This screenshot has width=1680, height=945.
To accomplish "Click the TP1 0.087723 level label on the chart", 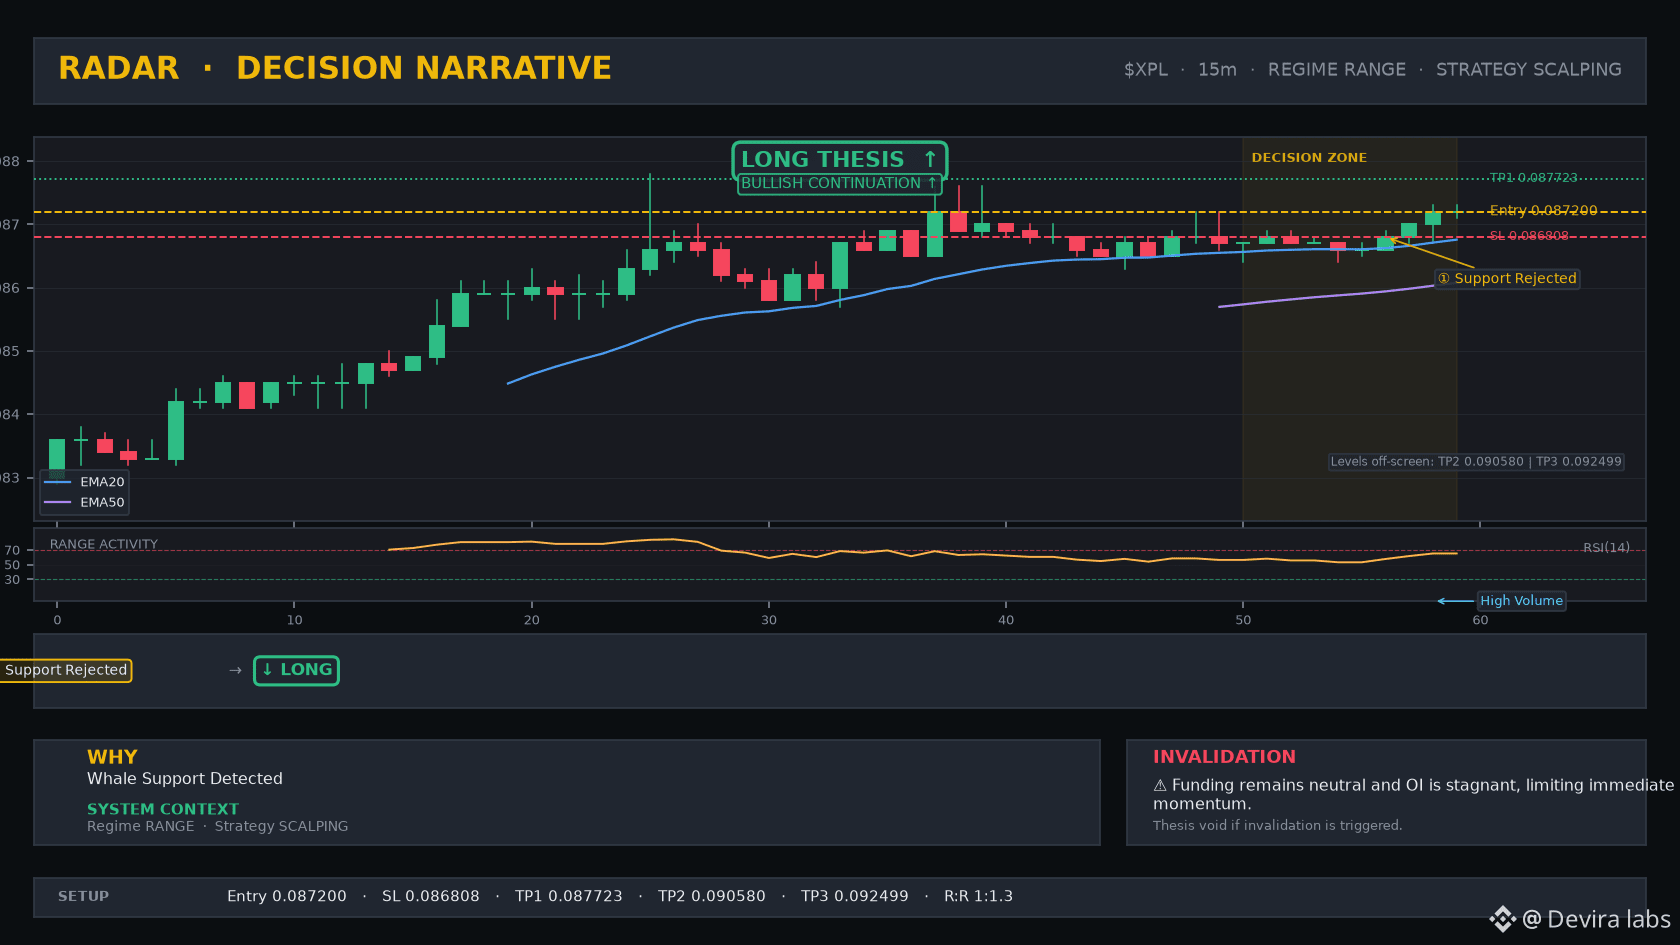I will tap(1533, 178).
